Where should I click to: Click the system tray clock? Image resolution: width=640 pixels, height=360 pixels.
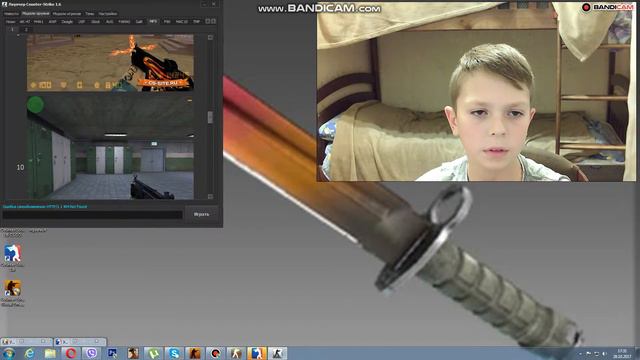click(622, 353)
